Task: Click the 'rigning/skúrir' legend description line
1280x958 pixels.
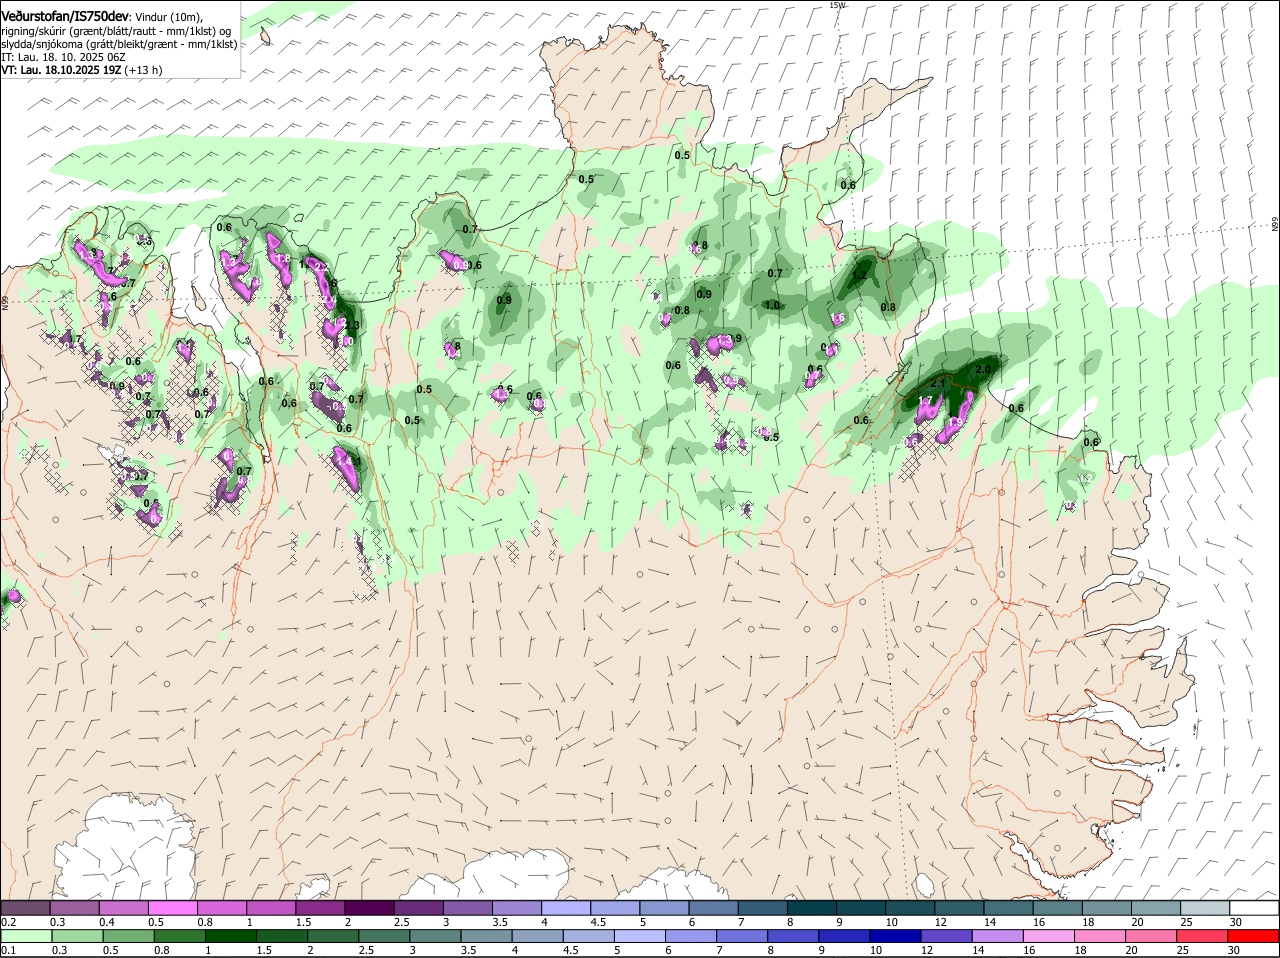Action: coord(116,31)
